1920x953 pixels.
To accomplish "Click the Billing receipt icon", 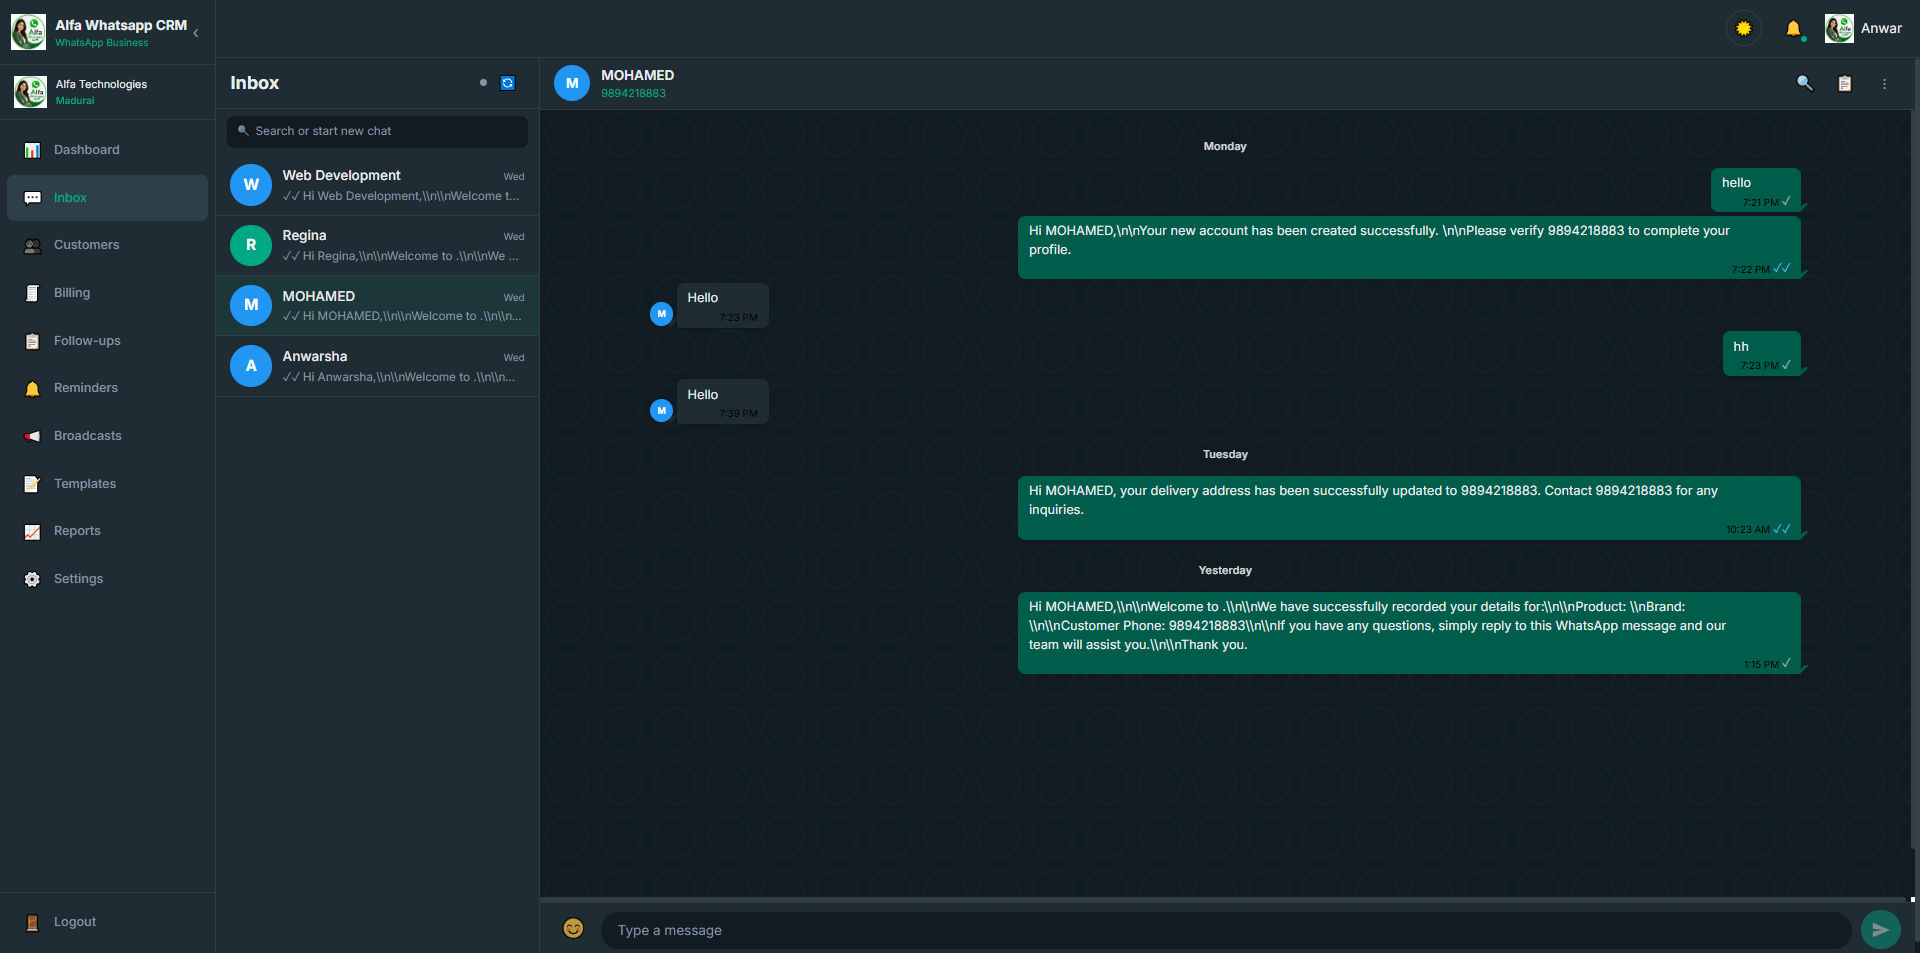I will tap(32, 293).
